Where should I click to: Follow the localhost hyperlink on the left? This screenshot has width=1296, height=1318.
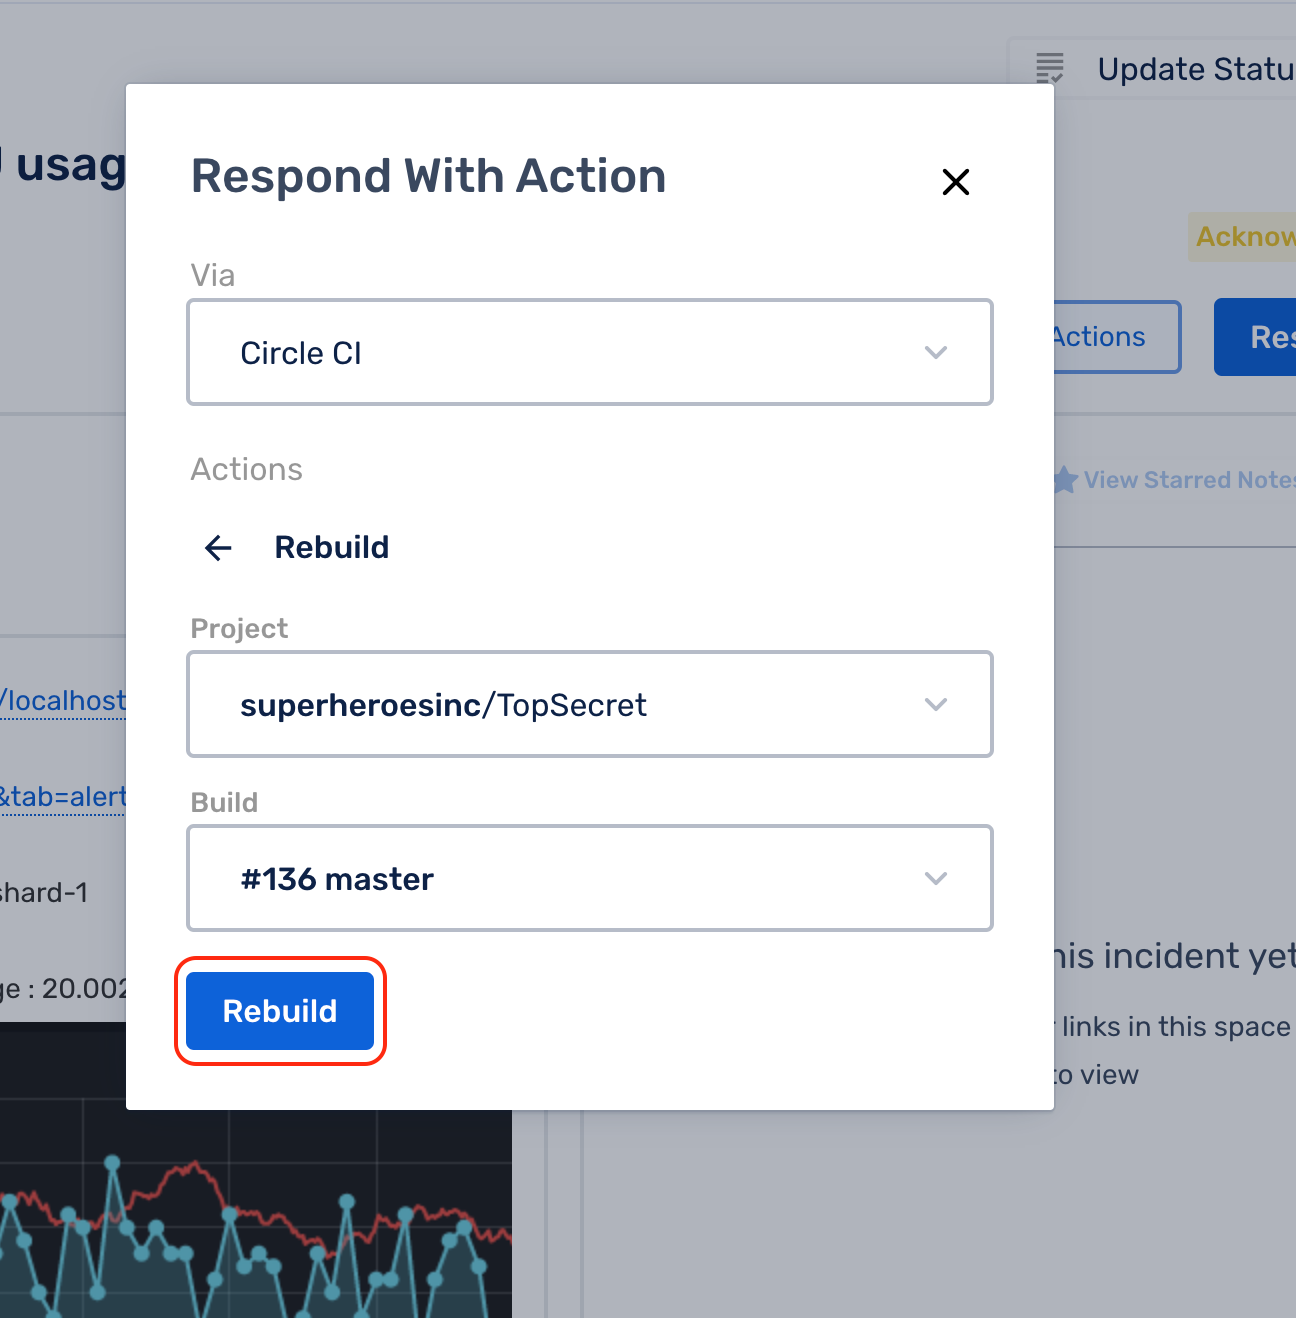(63, 701)
